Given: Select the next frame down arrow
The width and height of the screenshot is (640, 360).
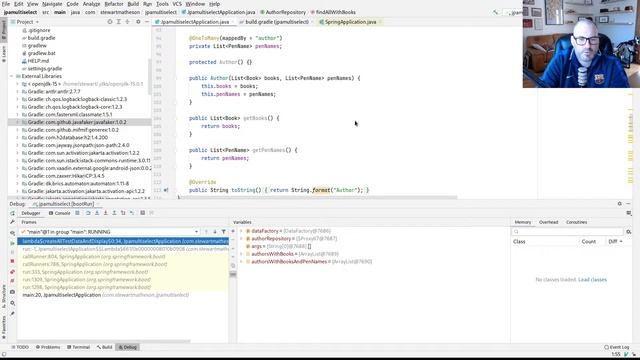Looking at the screenshot, I should (215, 232).
